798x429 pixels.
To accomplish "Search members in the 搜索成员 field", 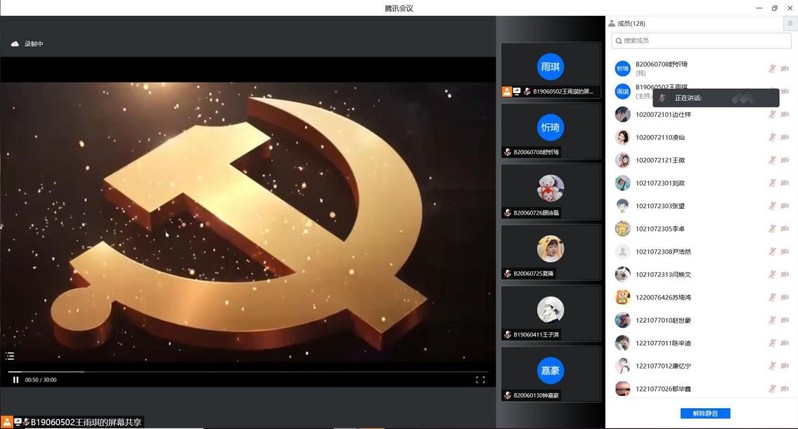I will pos(701,41).
